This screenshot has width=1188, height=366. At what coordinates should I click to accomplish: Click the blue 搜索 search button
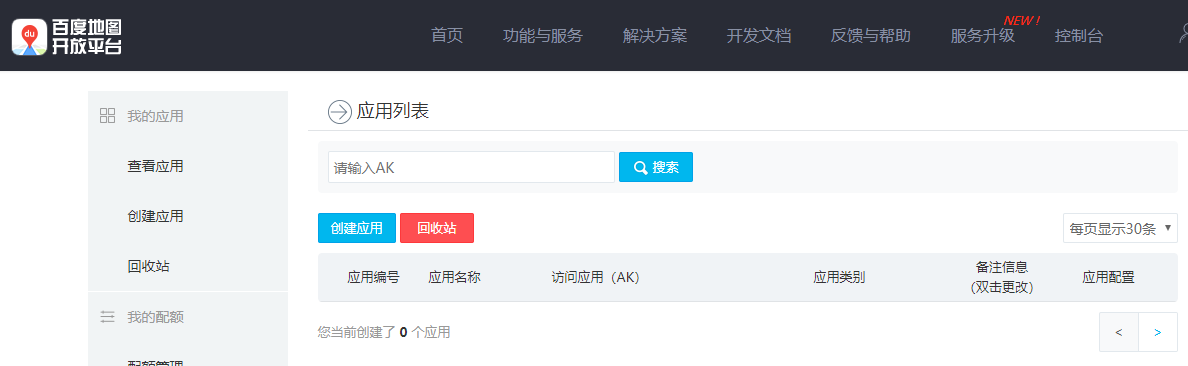656,167
